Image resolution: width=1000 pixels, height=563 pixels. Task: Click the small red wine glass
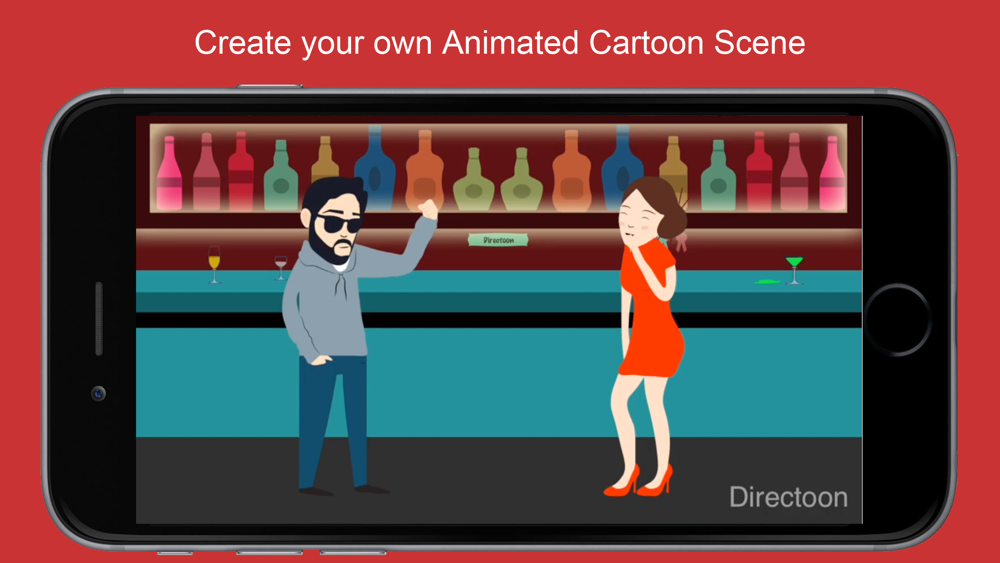pos(281,268)
